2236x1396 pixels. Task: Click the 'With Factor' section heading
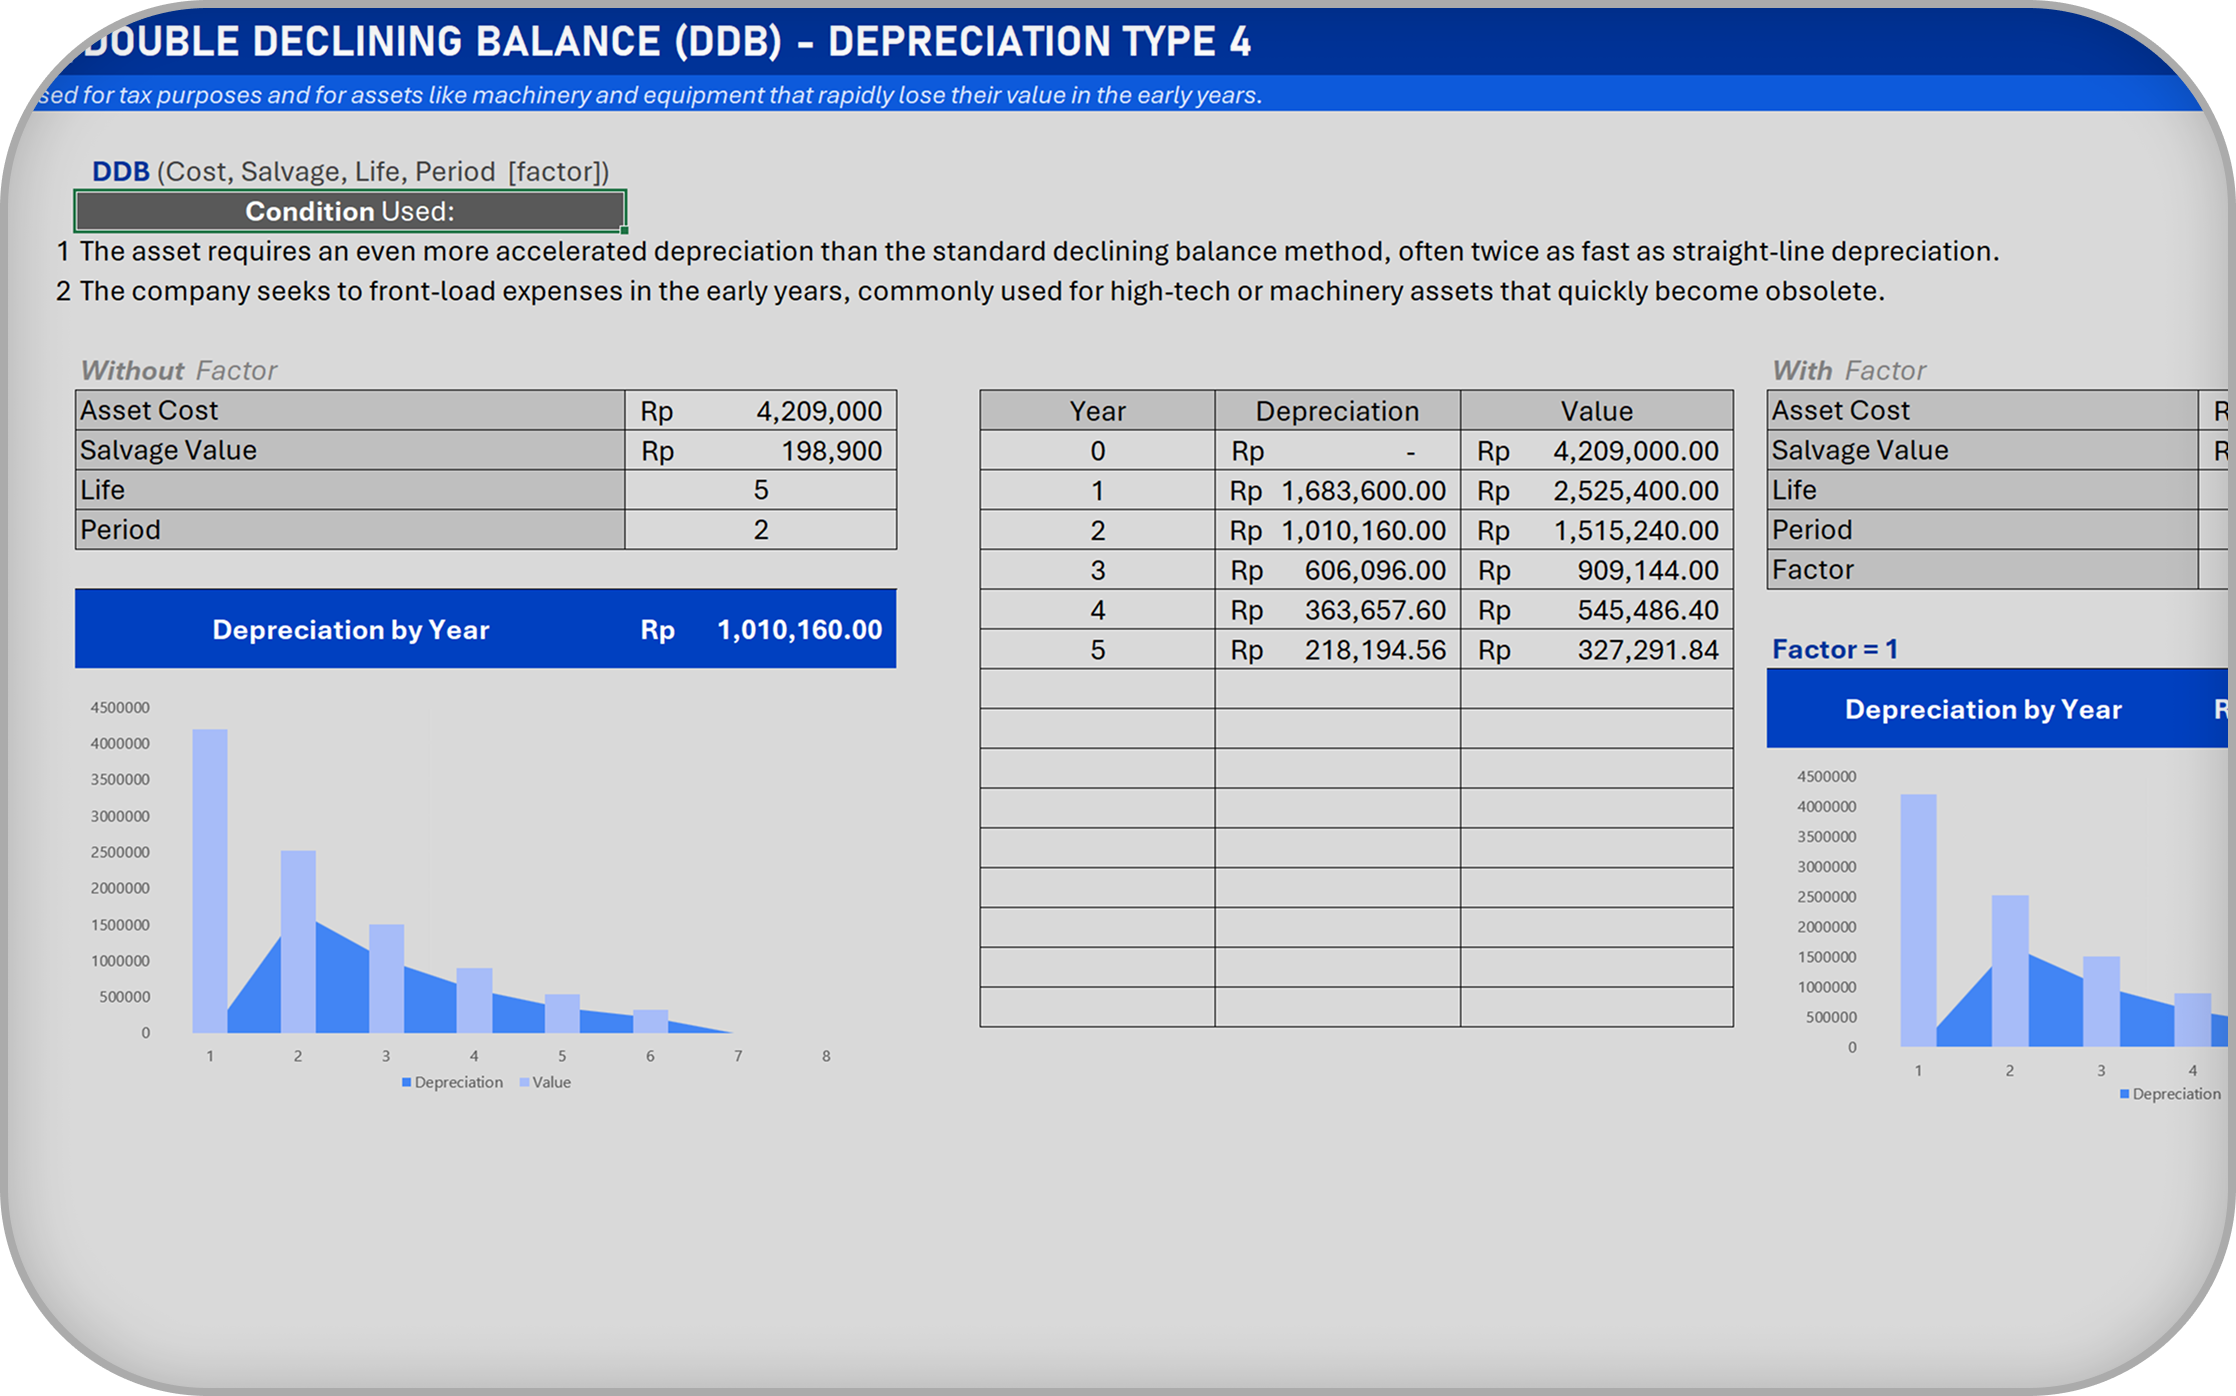(x=1848, y=371)
